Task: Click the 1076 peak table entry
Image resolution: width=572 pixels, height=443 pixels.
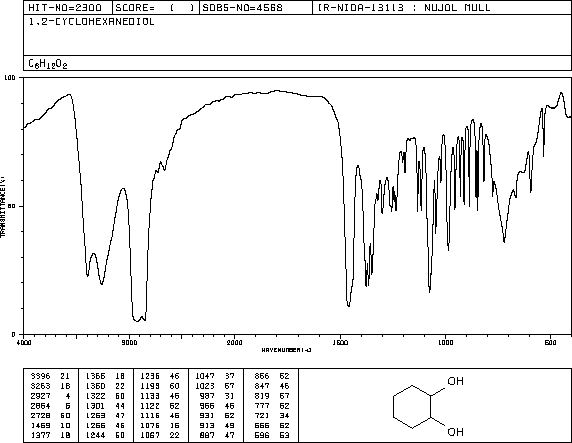Action: 160,425
